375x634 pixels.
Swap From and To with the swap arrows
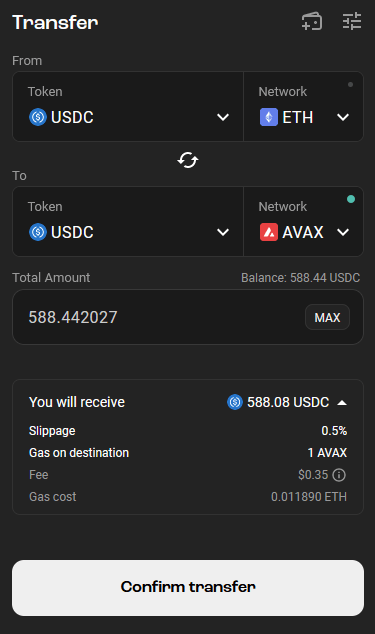click(188, 160)
